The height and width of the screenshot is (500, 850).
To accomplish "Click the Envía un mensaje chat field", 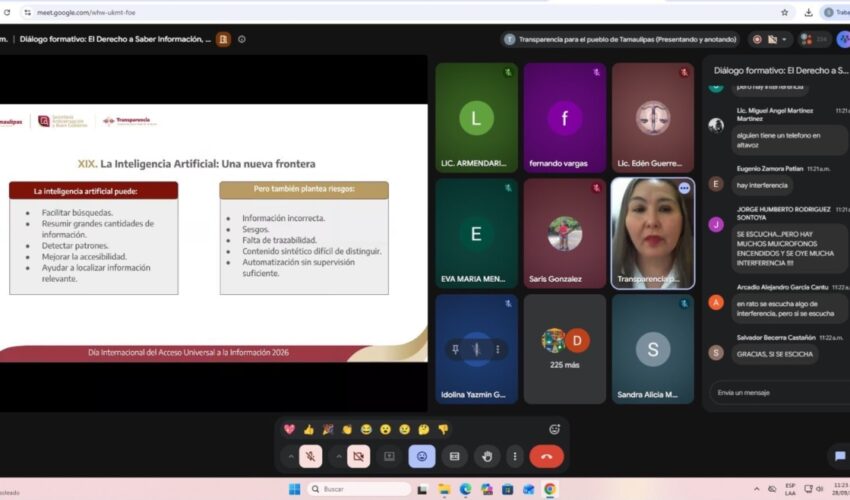I will click(x=781, y=393).
